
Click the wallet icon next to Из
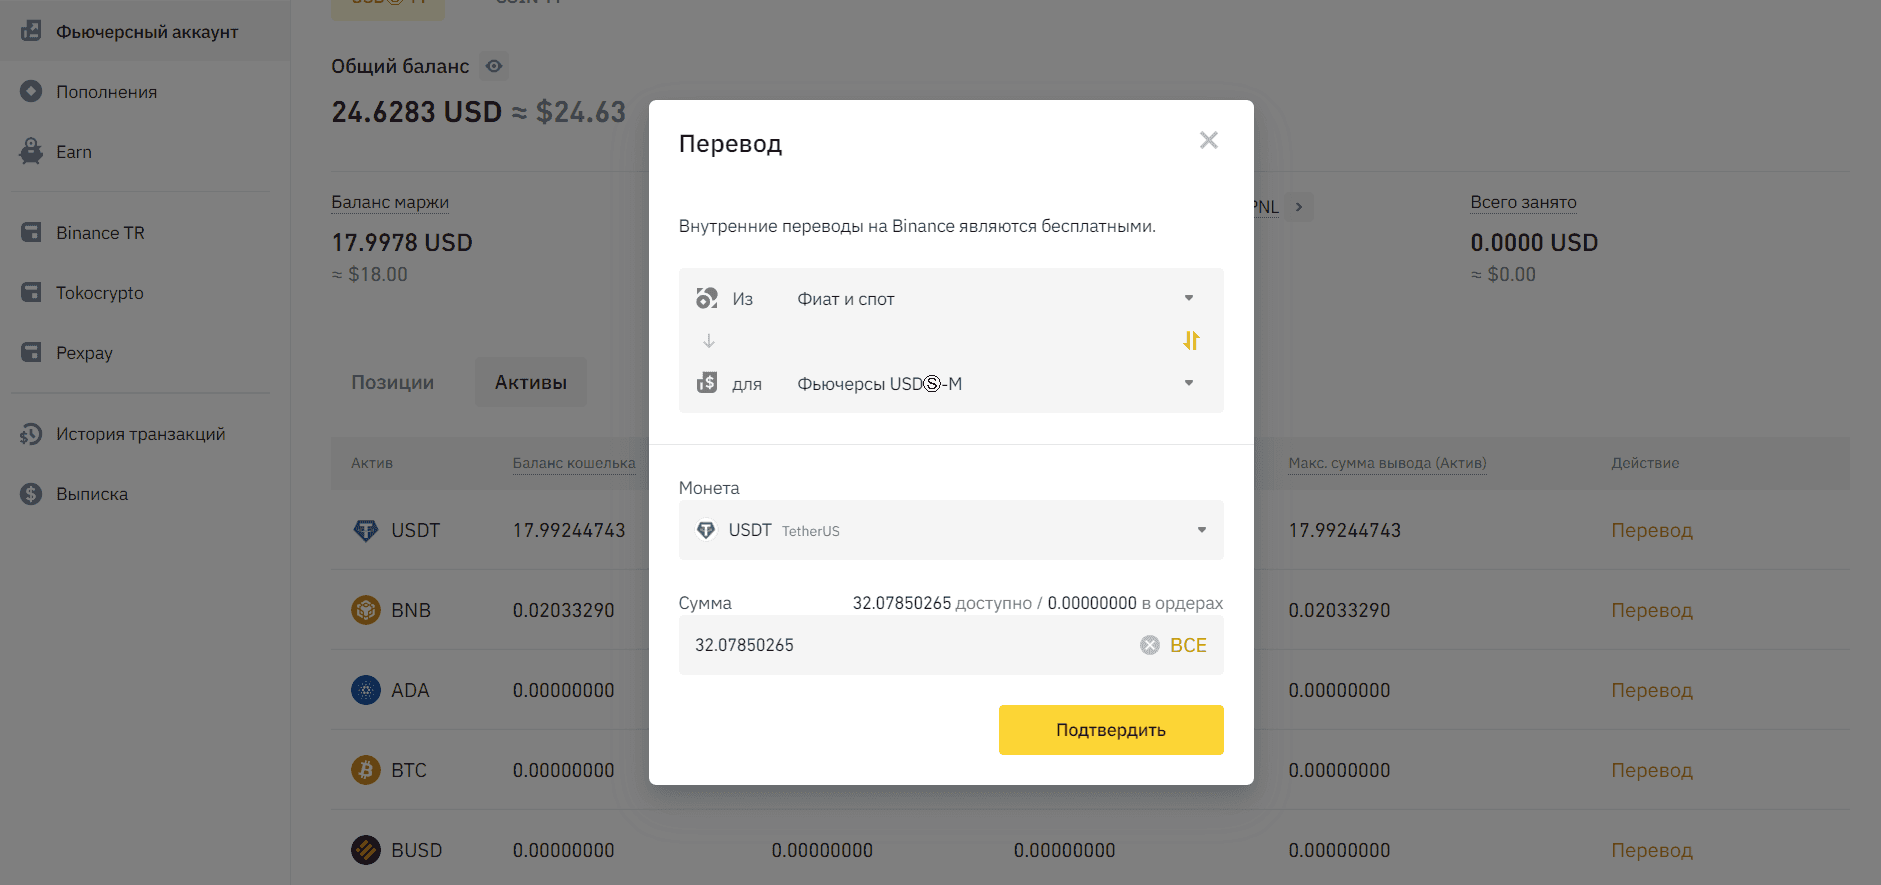pos(707,298)
